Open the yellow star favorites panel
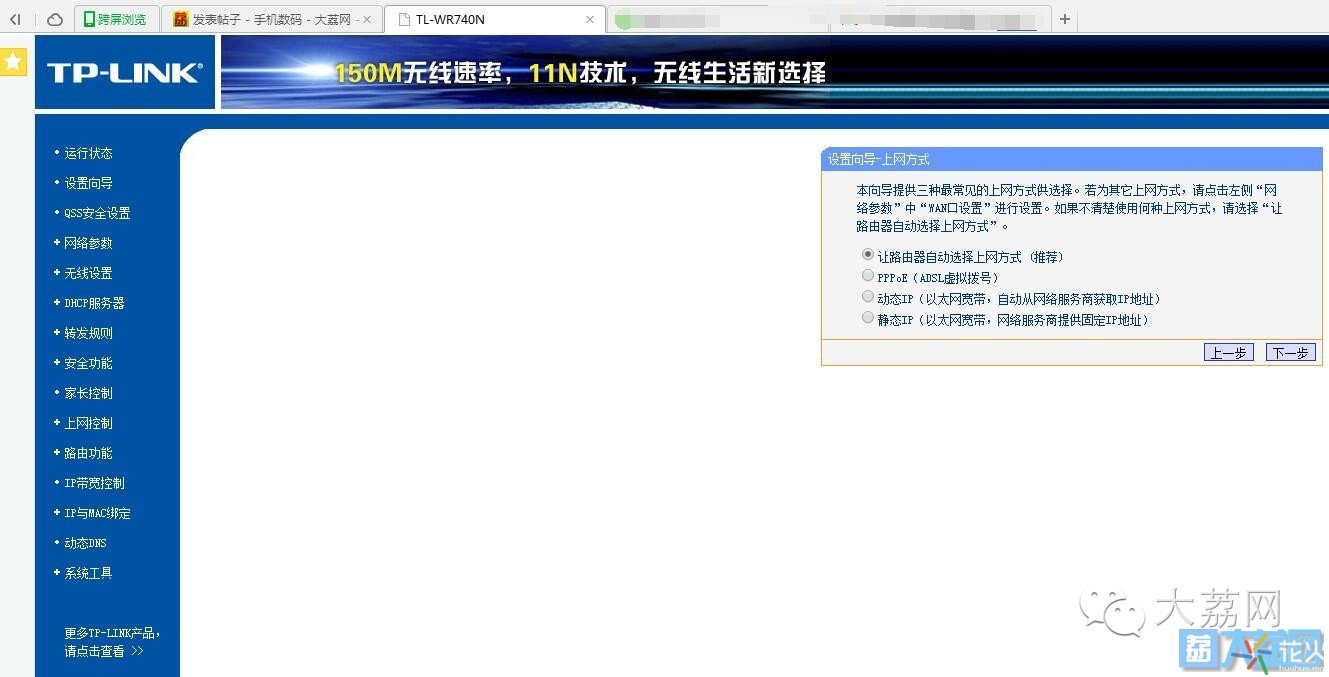This screenshot has width=1329, height=677. [x=13, y=61]
